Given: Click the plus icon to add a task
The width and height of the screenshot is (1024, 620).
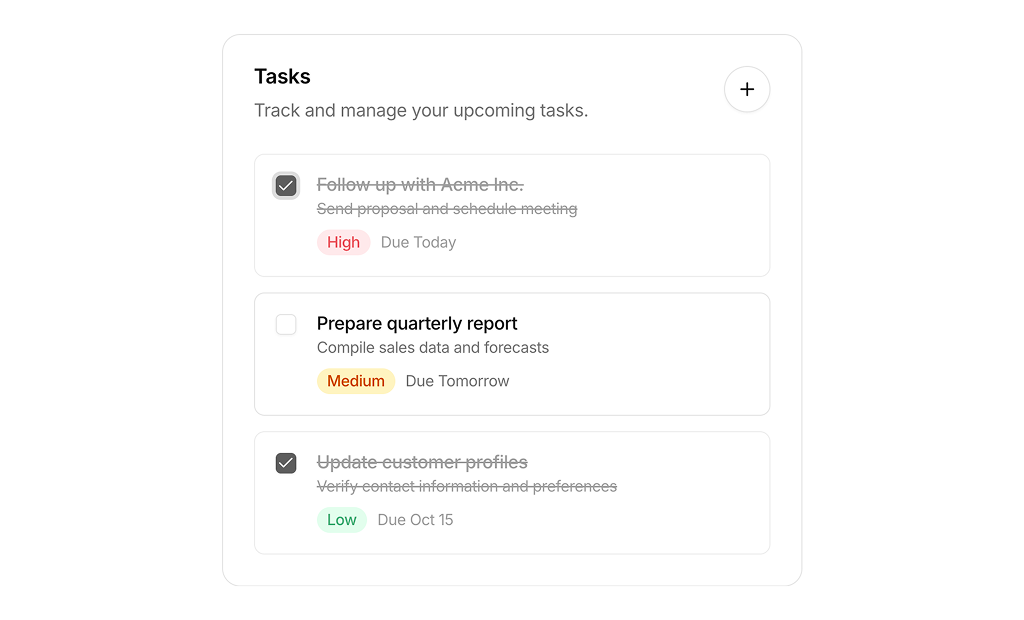Looking at the screenshot, I should pyautogui.click(x=747, y=89).
